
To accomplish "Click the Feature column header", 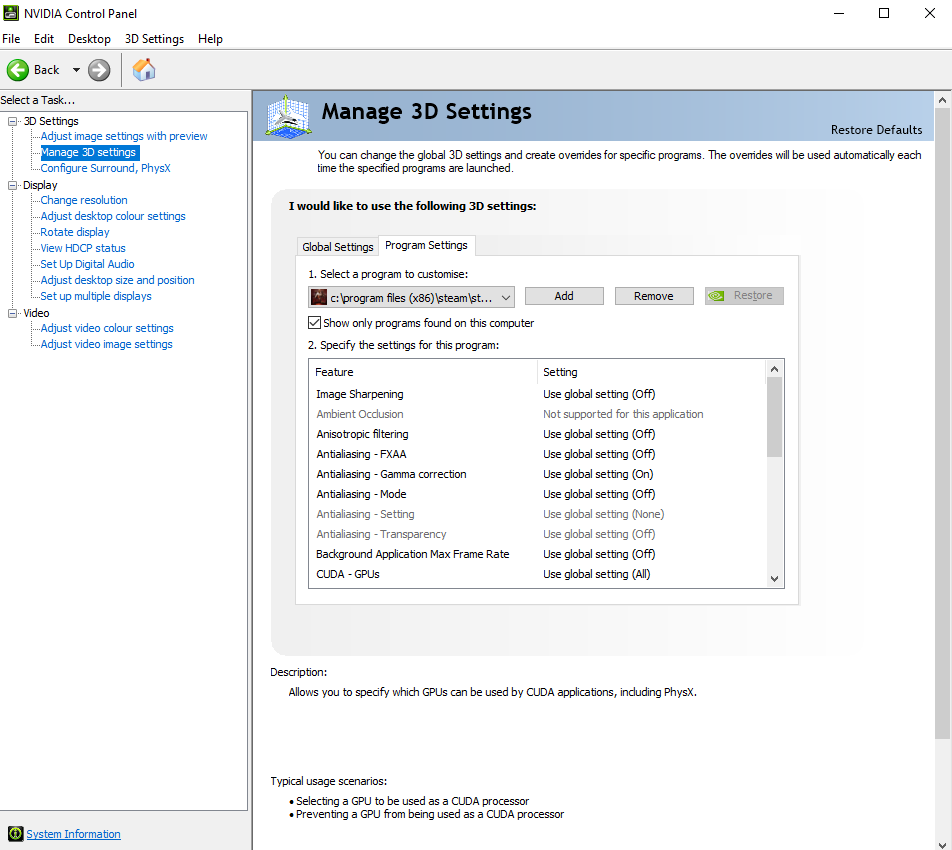I will point(424,372).
